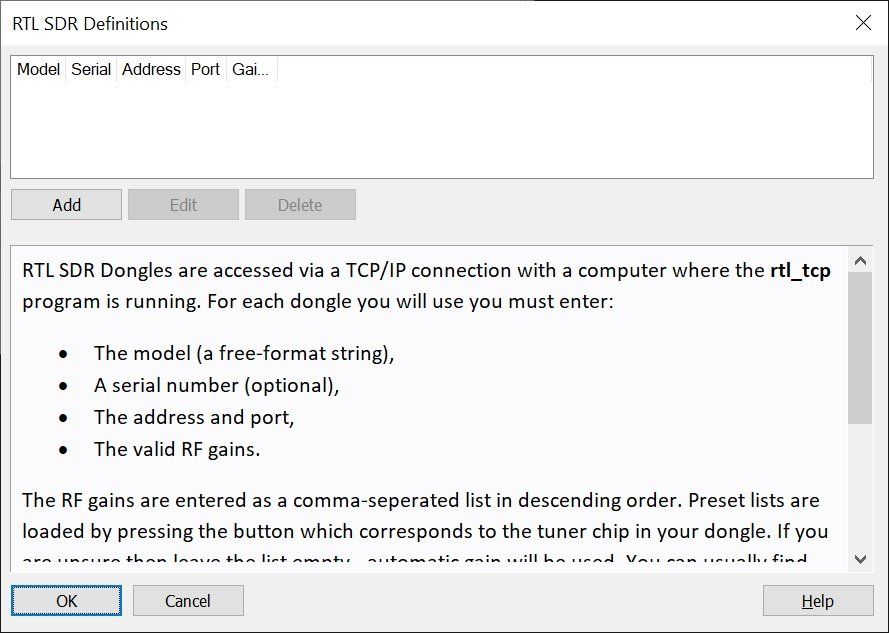The height and width of the screenshot is (633, 889).
Task: Click the Port column header
Action: click(205, 70)
